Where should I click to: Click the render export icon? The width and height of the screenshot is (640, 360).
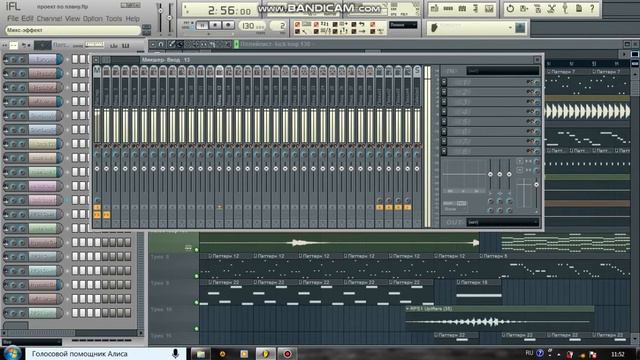pyautogui.click(x=538, y=9)
